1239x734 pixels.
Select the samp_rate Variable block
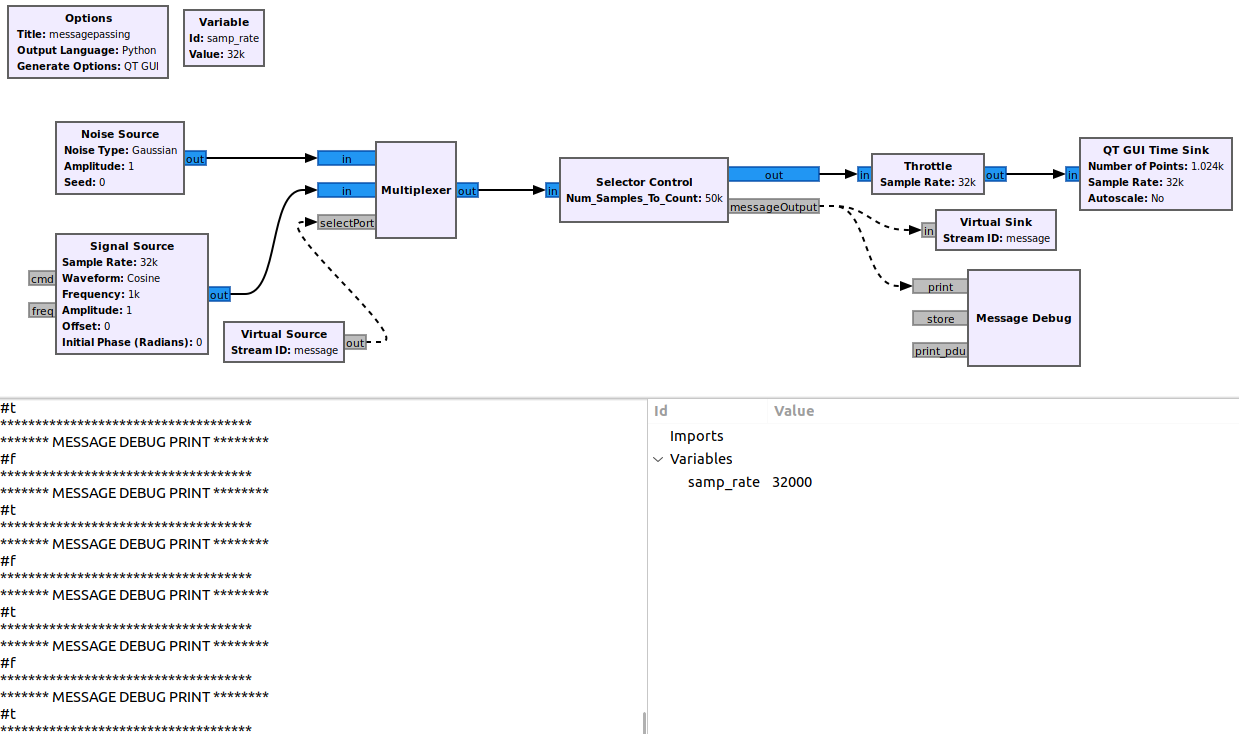pos(224,38)
